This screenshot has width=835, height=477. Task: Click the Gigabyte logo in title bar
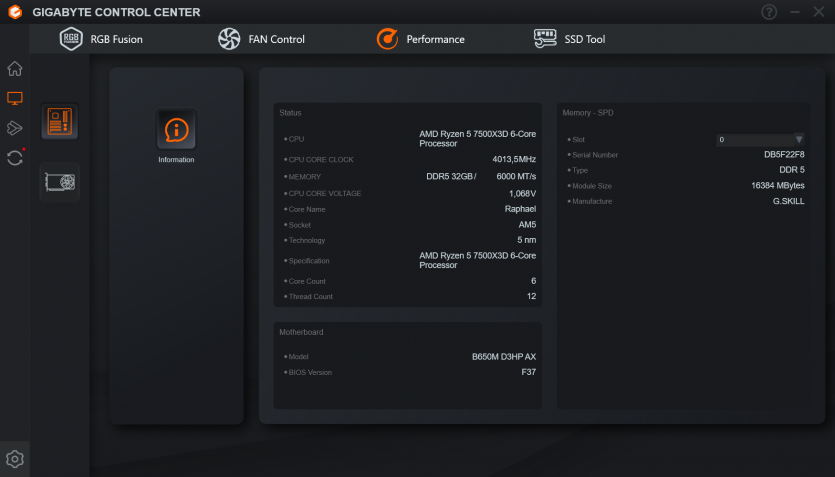[x=15, y=12]
